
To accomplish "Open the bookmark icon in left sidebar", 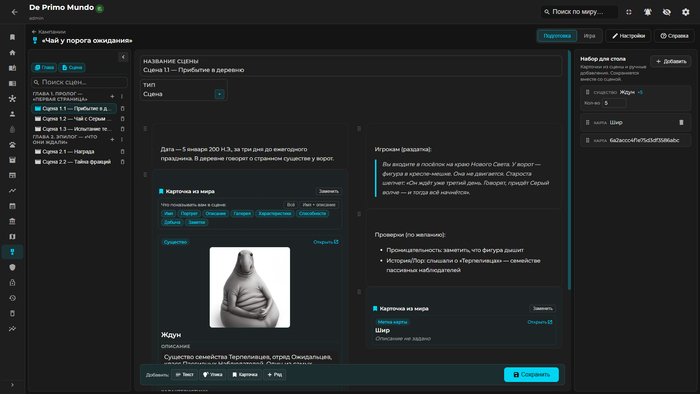I will pos(12,37).
